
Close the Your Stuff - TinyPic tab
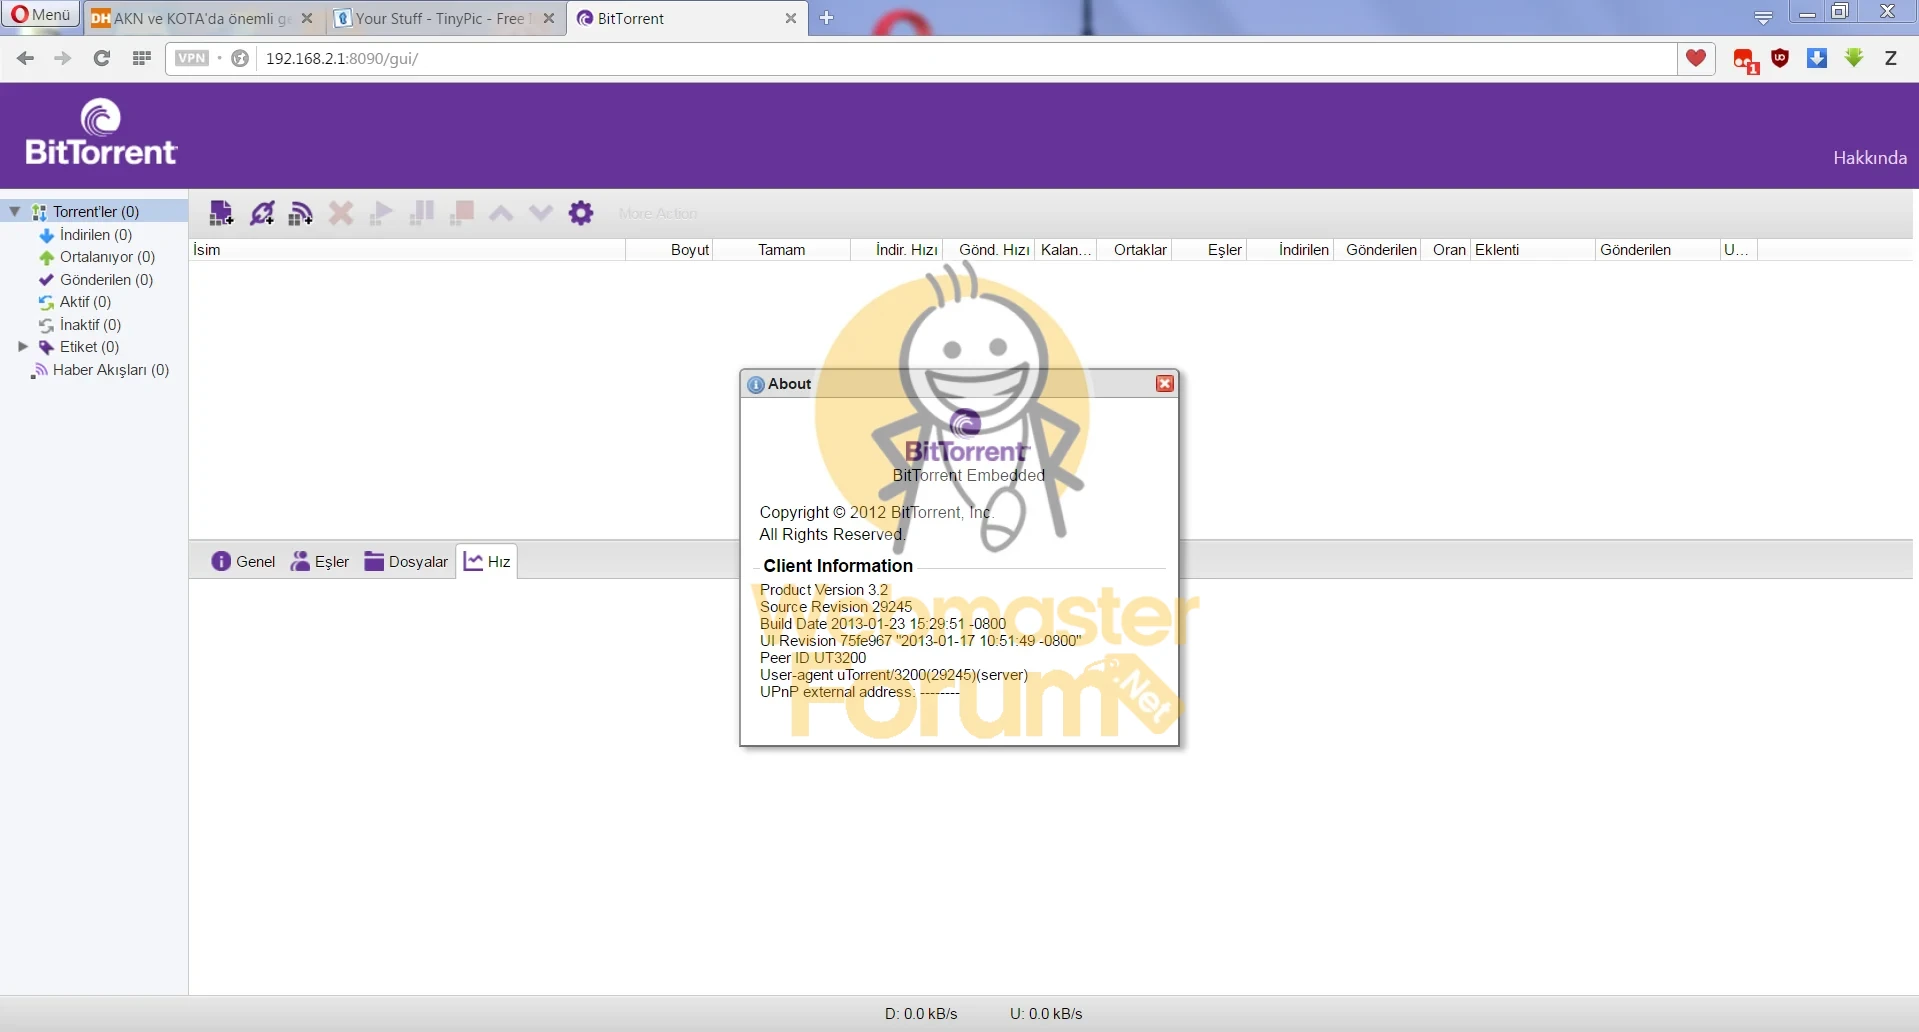pyautogui.click(x=548, y=18)
